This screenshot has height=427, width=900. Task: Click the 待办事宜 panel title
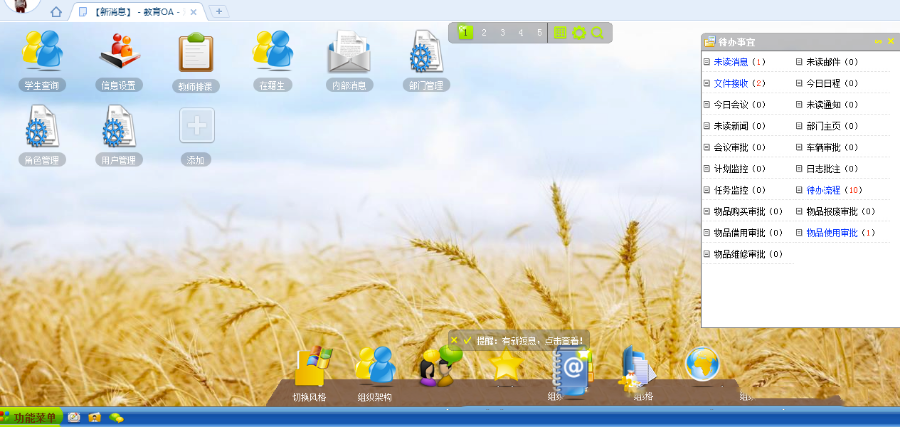click(737, 42)
